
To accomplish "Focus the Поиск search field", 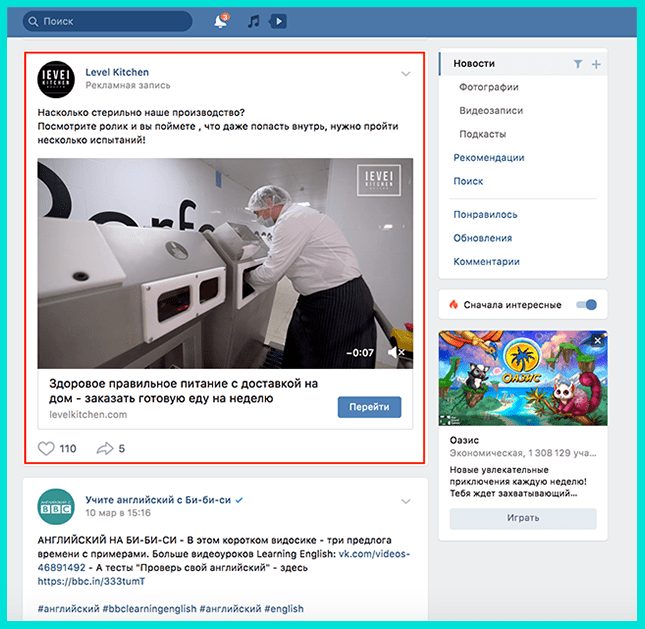I will click(x=107, y=21).
